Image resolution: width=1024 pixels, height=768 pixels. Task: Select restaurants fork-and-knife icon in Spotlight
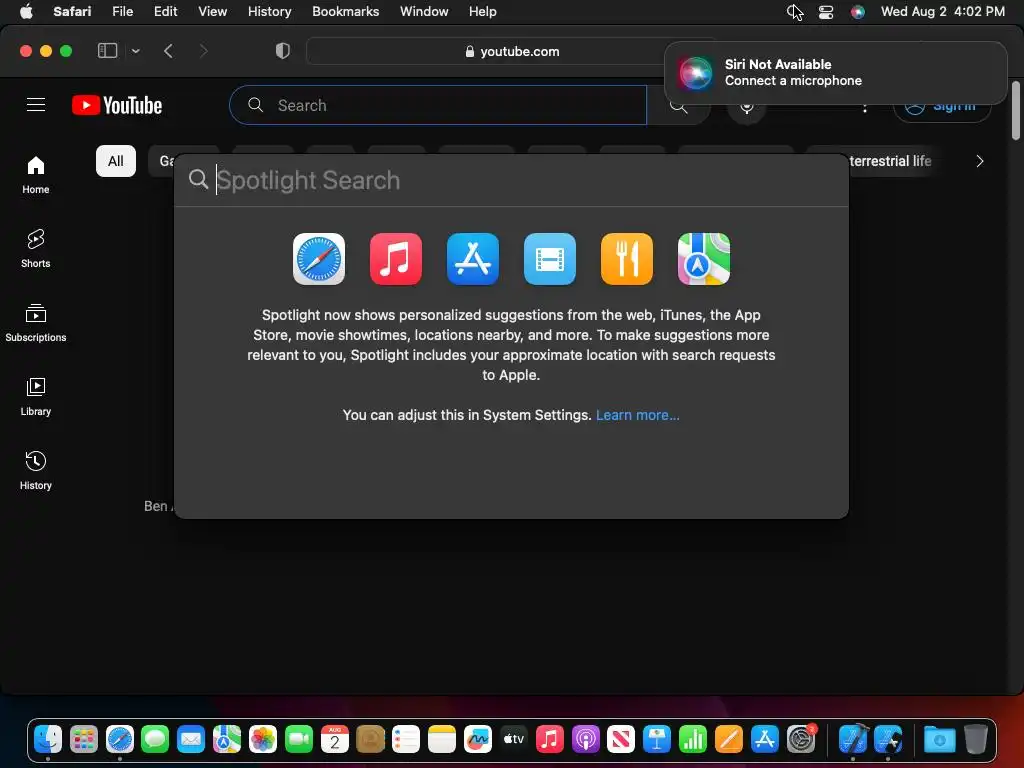point(627,259)
